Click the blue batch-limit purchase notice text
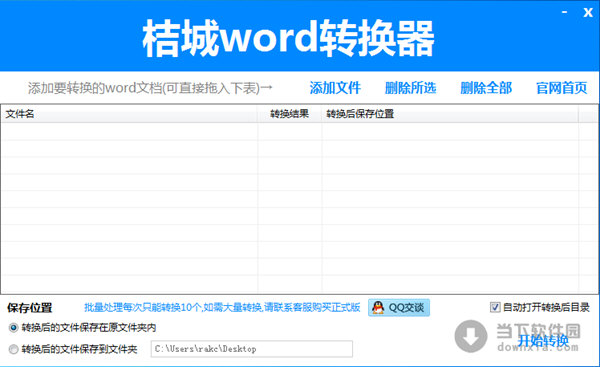This screenshot has height=367, width=600. pos(222,307)
